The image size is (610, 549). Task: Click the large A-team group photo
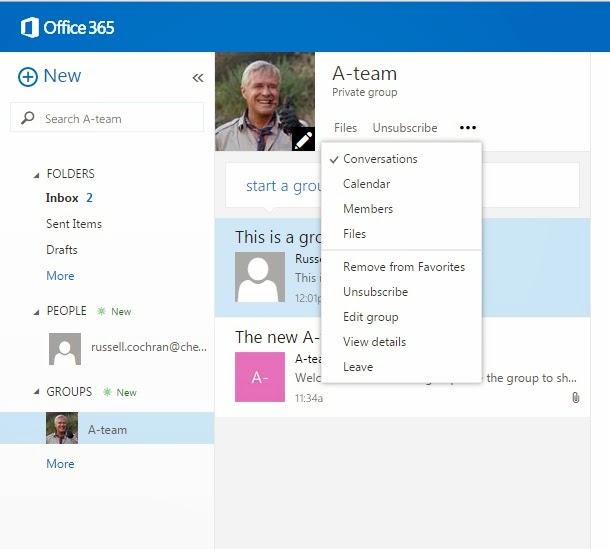point(265,102)
